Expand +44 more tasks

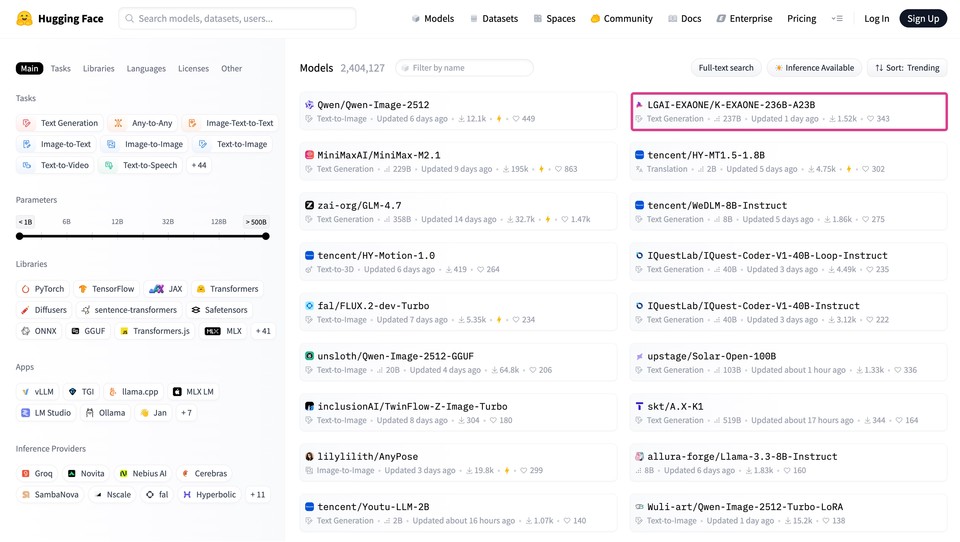pyautogui.click(x=199, y=165)
